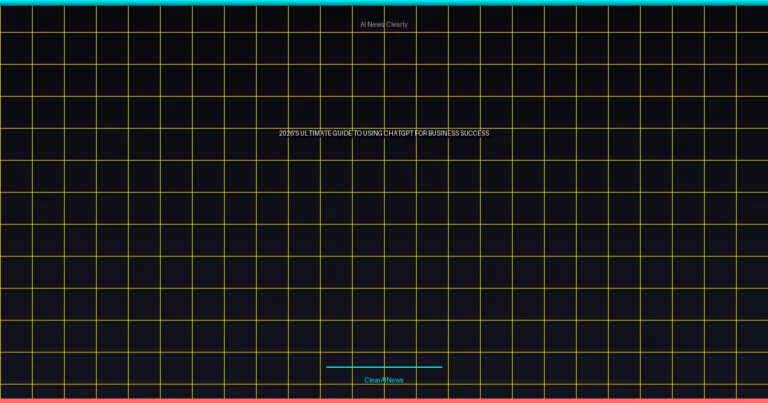This screenshot has width=768, height=403.
Task: Click the 2026's Ultimate Guide ChatGPT headline
Action: click(x=384, y=133)
